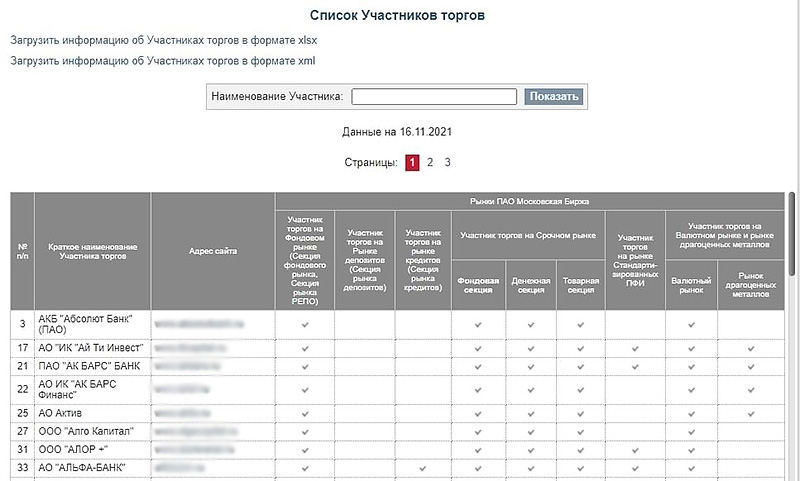Click the 'Адрес сайта' column header
The height and width of the screenshot is (481, 800).
(213, 251)
